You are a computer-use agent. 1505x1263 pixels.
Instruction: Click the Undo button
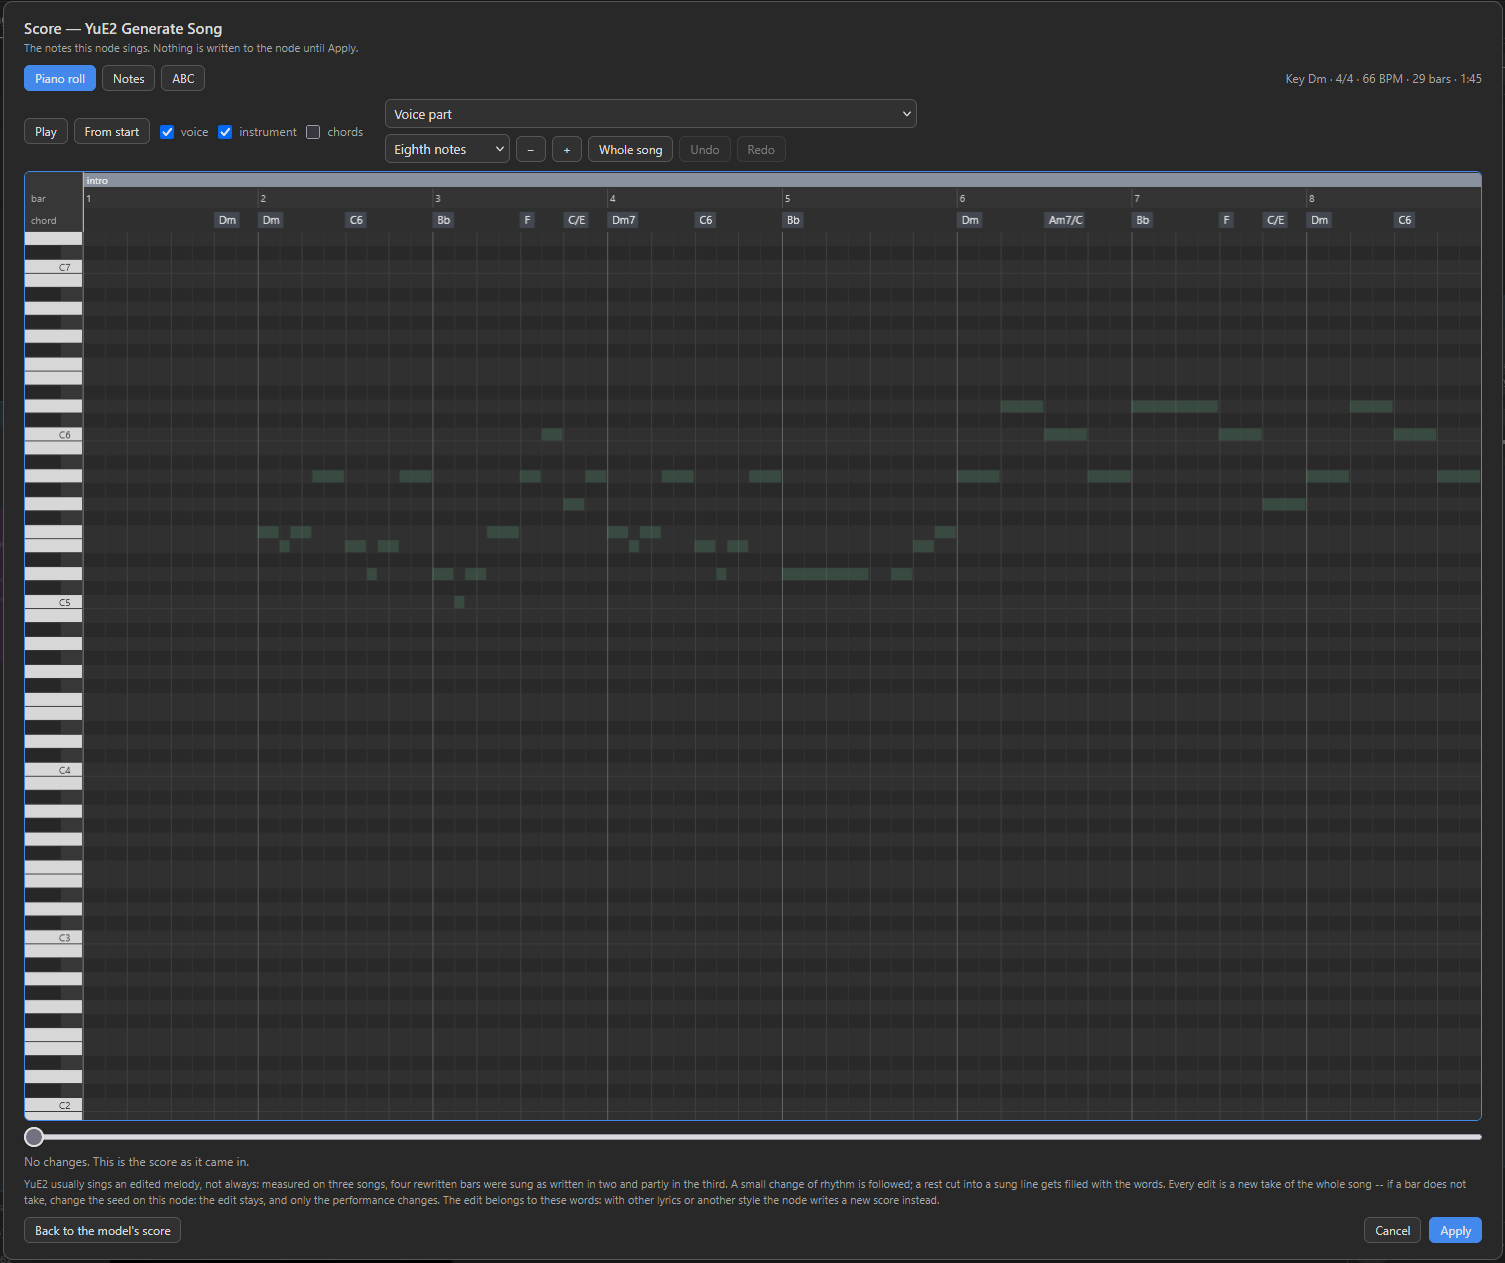pyautogui.click(x=705, y=150)
